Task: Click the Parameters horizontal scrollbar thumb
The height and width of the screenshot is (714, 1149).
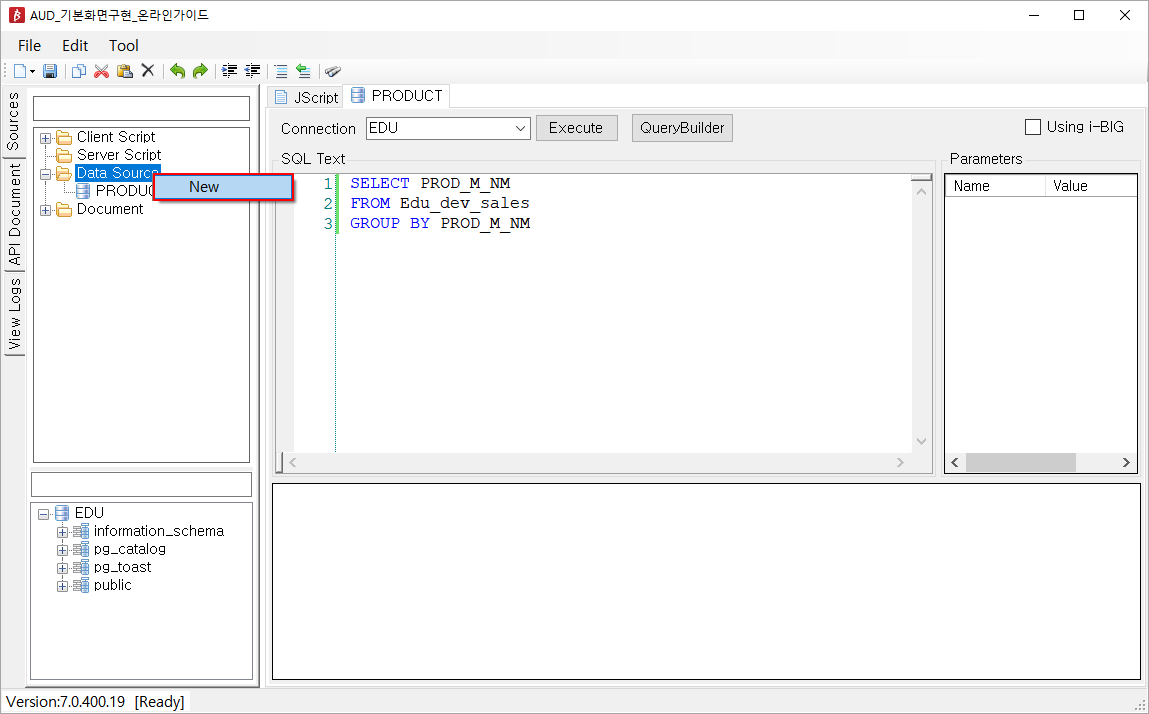Action: click(x=1020, y=463)
